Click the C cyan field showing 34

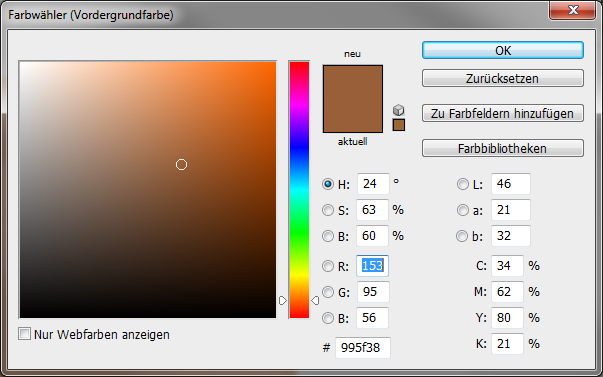(x=507, y=266)
